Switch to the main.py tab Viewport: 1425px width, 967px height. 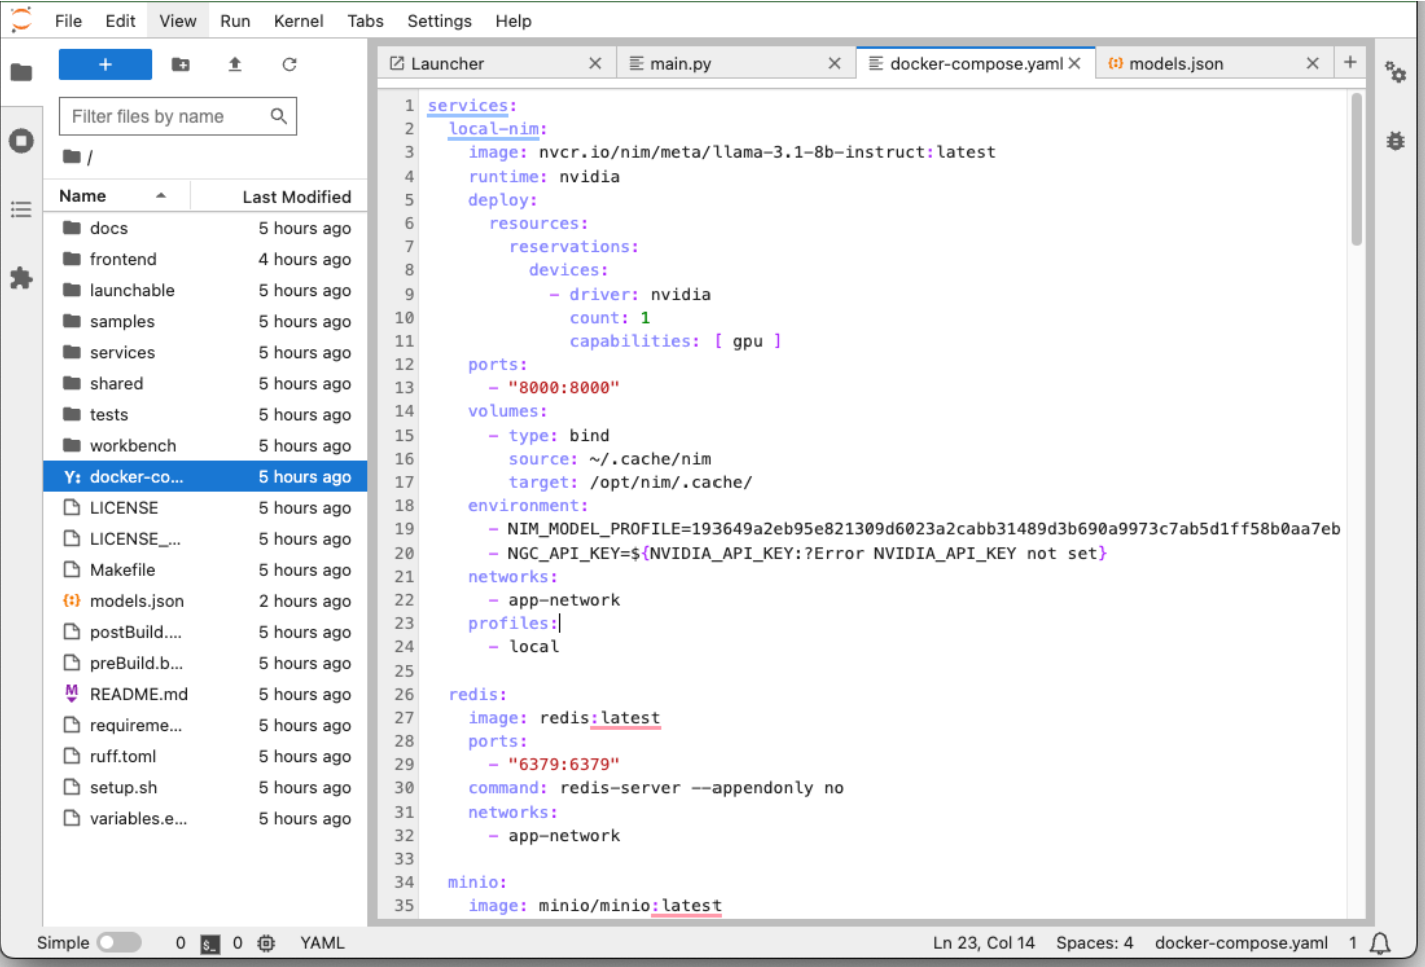tap(680, 64)
